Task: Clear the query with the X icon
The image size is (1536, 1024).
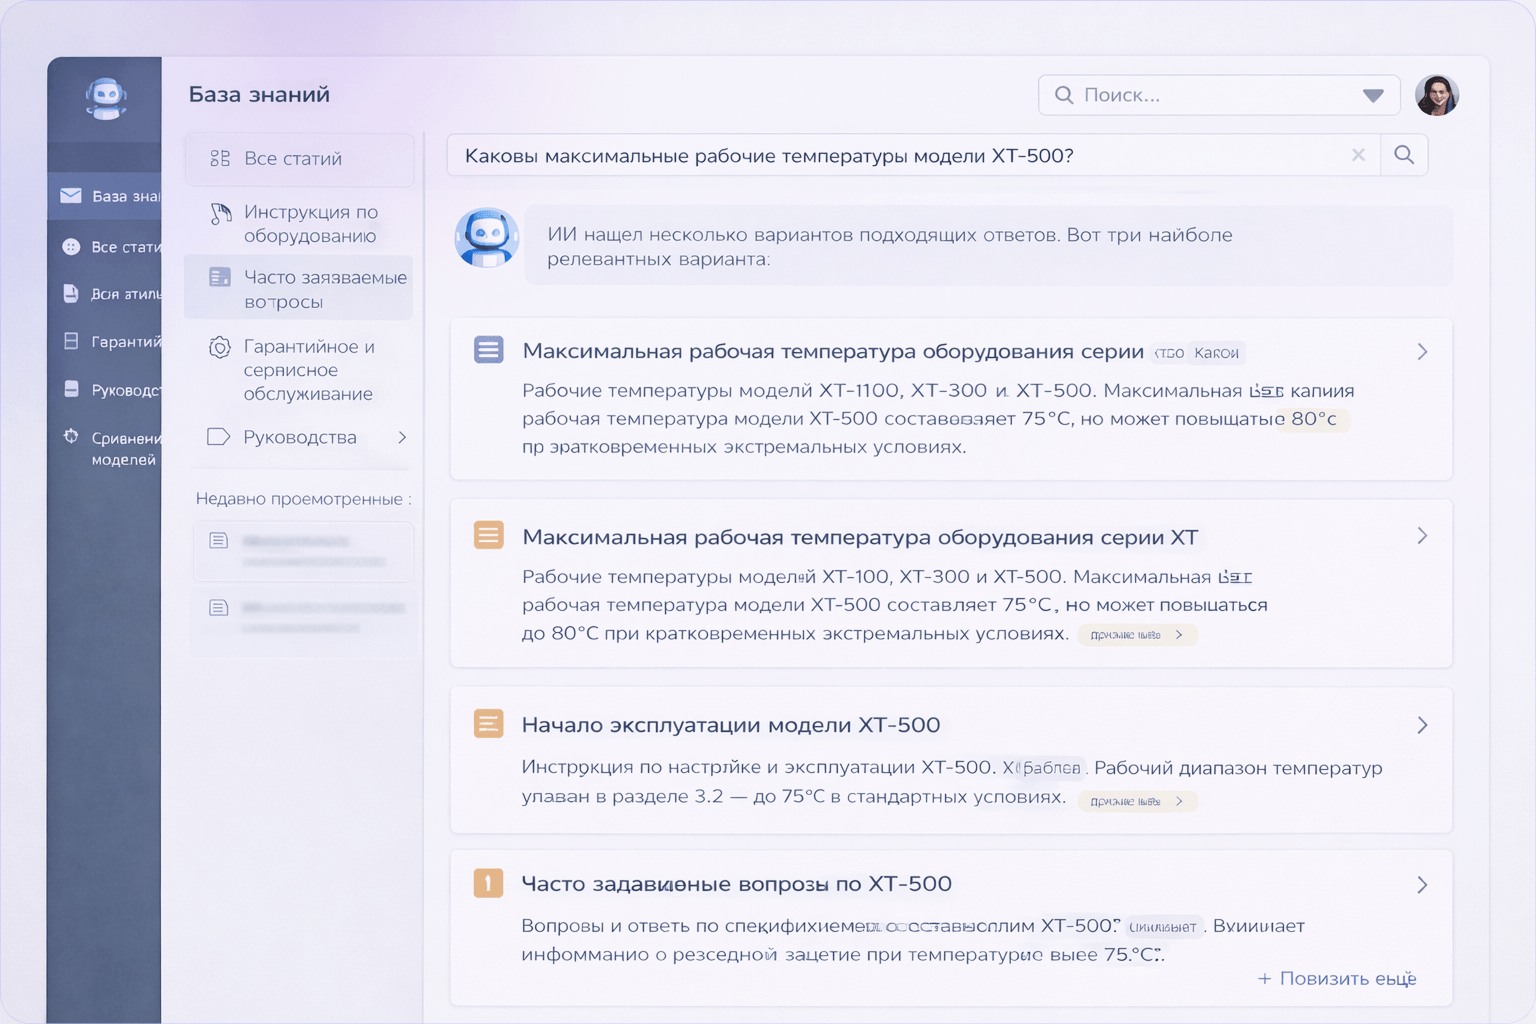Action: (1358, 155)
